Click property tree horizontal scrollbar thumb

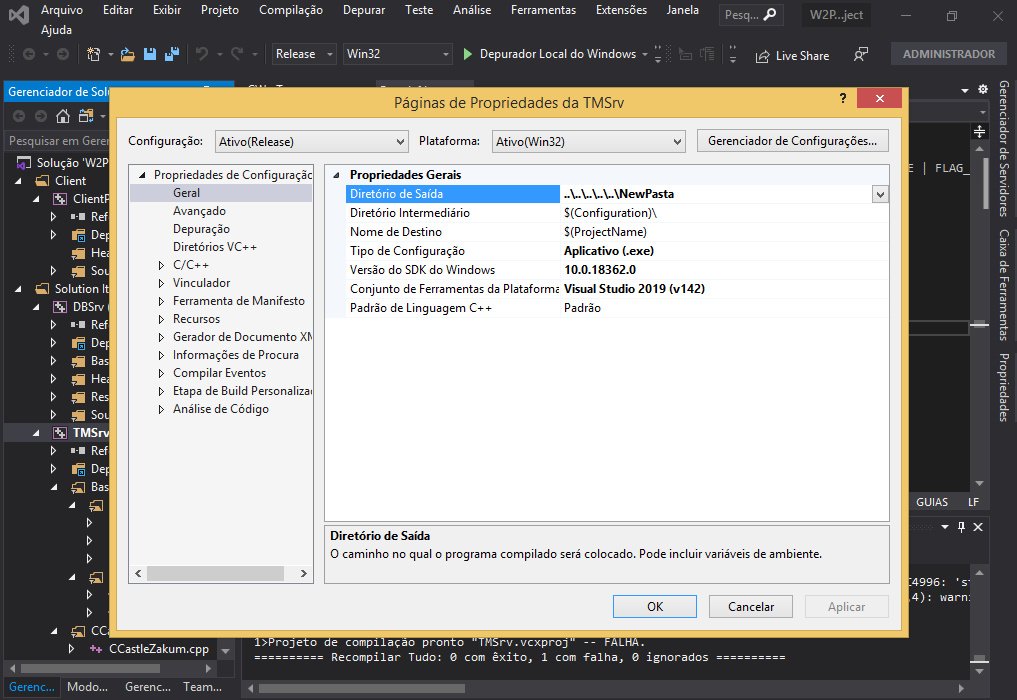[215, 573]
